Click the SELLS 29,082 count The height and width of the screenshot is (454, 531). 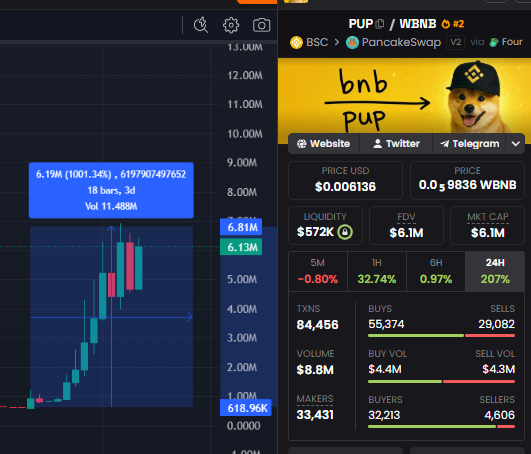click(496, 324)
